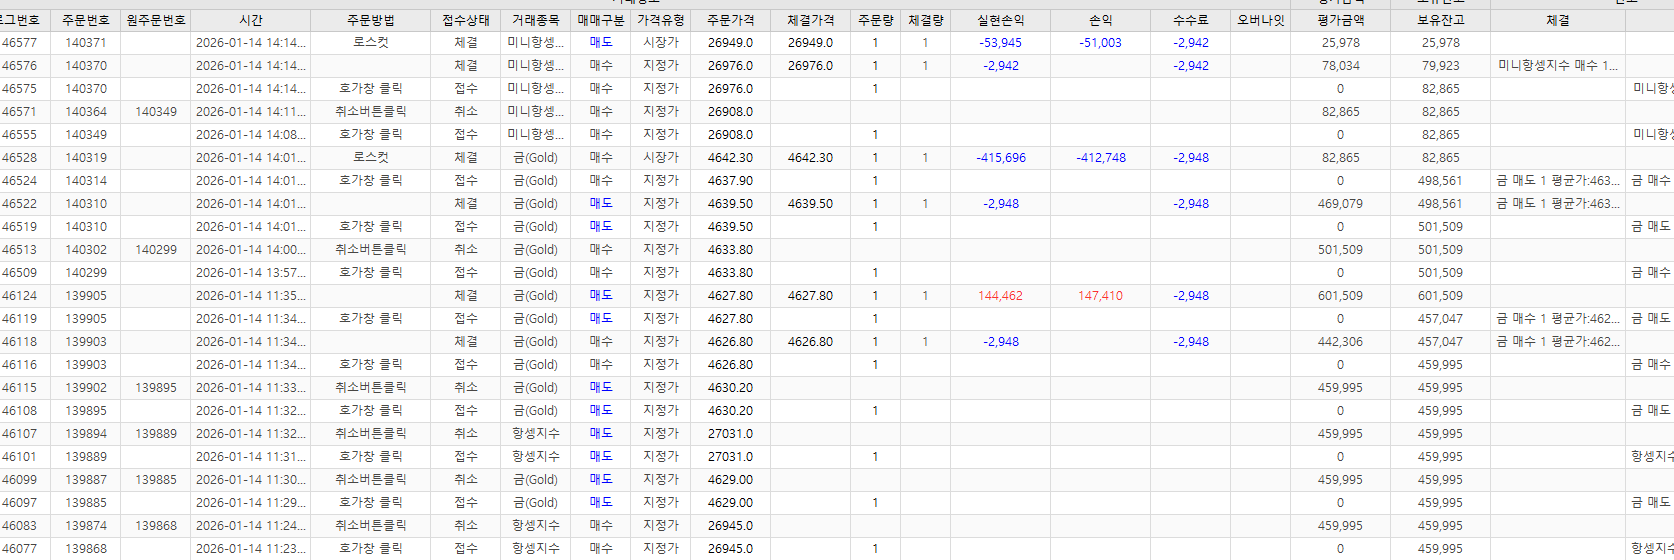Screen dimensions: 1674x560
Task: Click the 원주문번호 column header
Action: tap(156, 20)
